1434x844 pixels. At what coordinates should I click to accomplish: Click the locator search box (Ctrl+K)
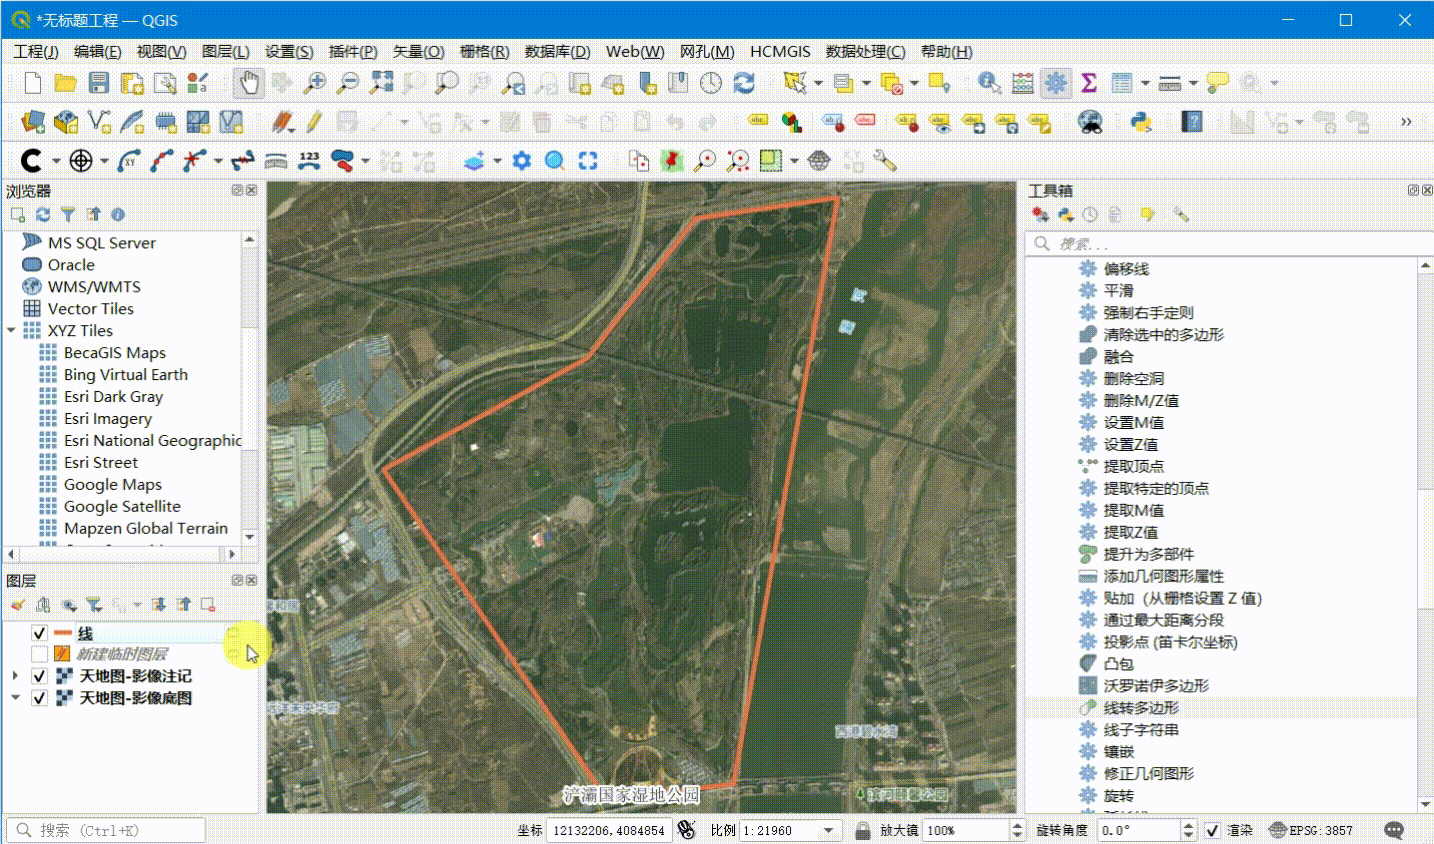106,830
